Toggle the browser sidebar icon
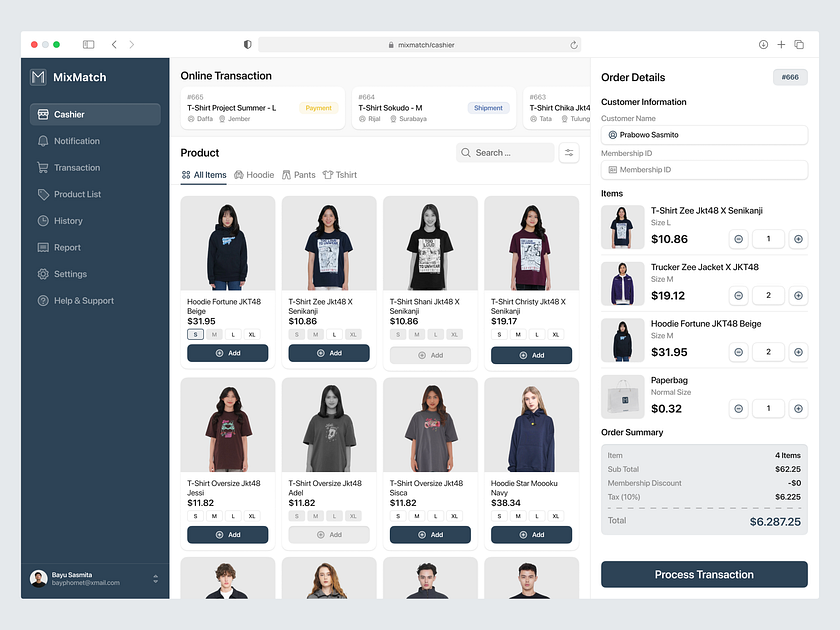Viewport: 840px width, 630px height. [88, 44]
